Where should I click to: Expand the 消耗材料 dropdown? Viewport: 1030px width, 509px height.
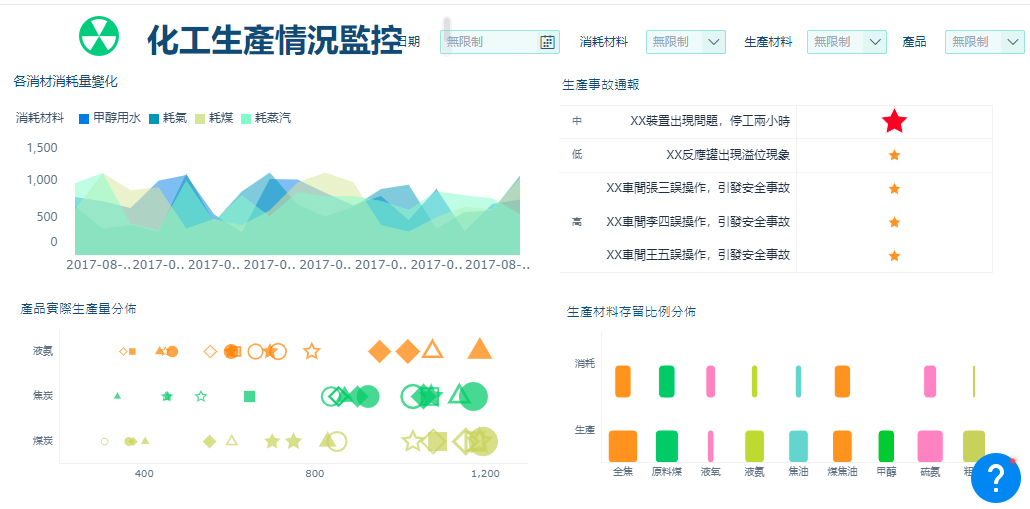(x=686, y=42)
